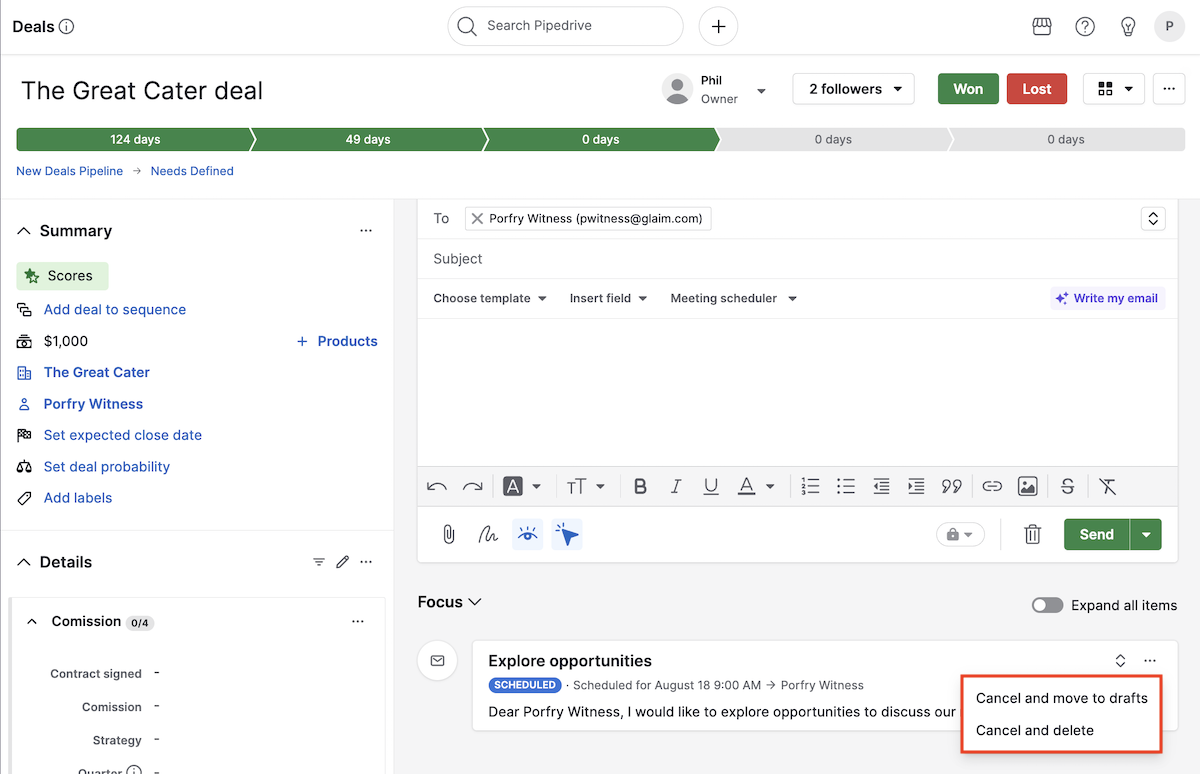Insert a hyperlink
Viewport: 1200px width, 774px height.
992,487
